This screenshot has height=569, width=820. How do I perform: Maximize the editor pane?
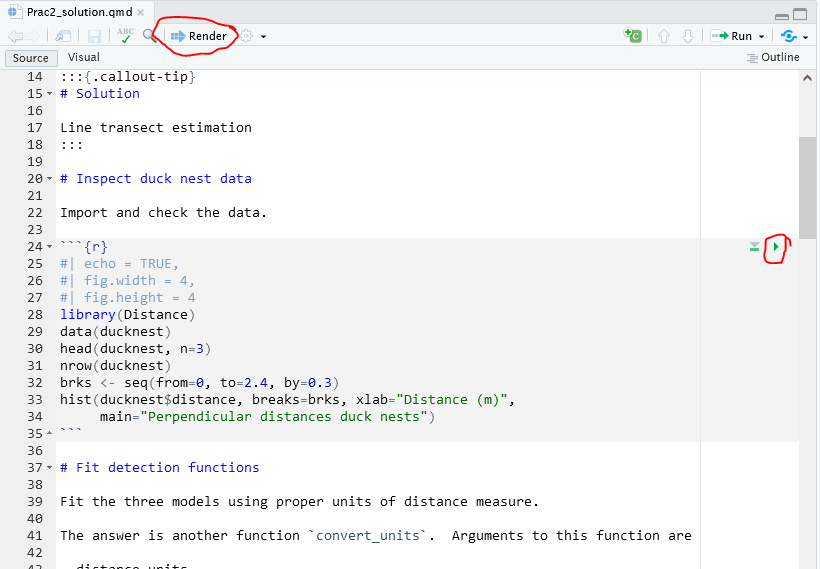[x=800, y=14]
